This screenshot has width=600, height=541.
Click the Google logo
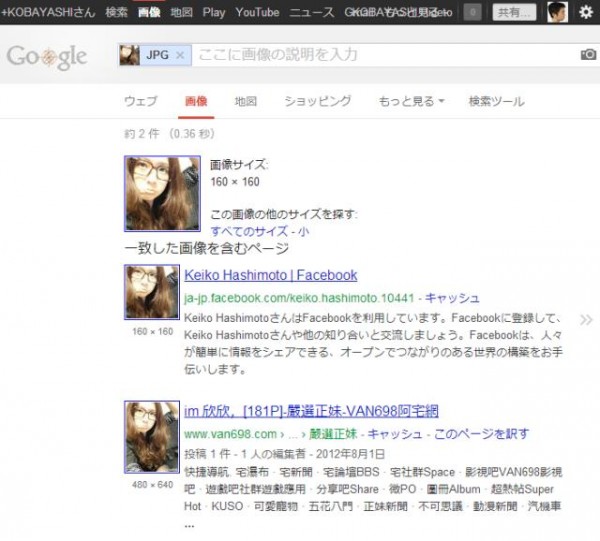47,57
